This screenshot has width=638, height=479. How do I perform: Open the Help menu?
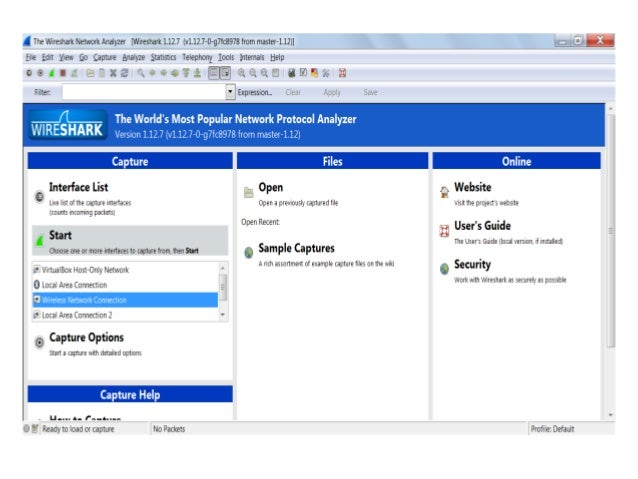[277, 57]
